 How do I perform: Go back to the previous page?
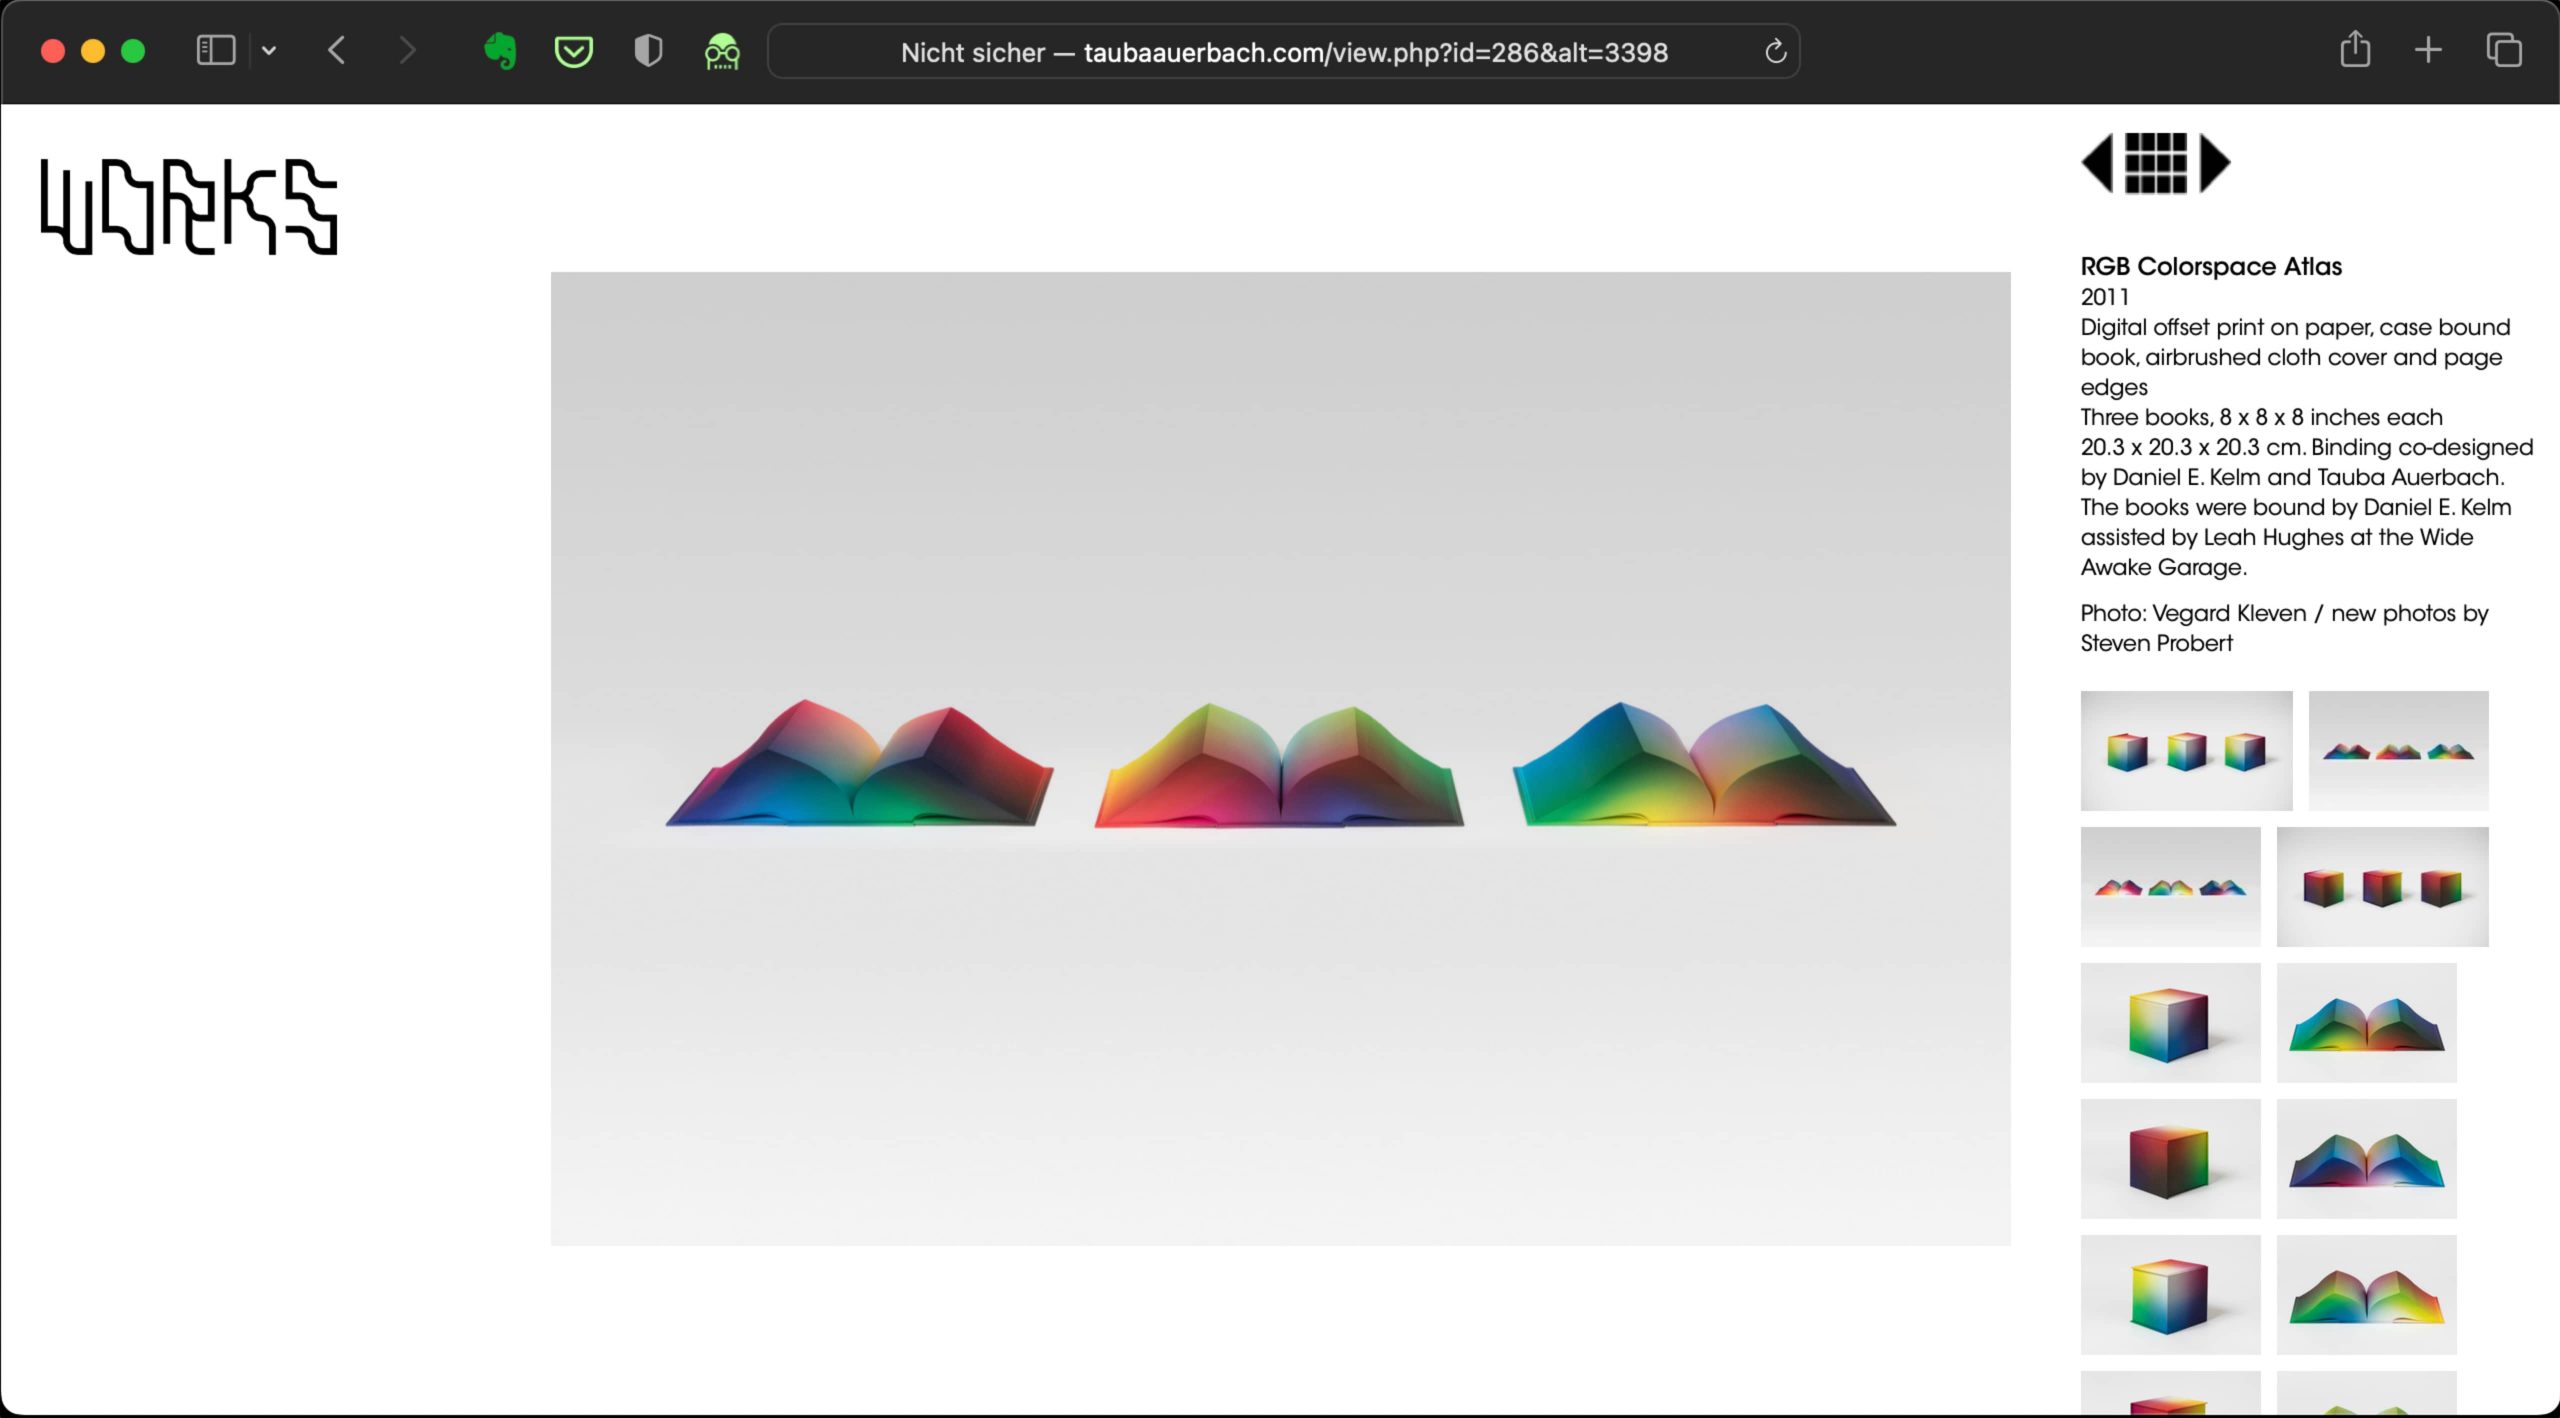pos(337,50)
